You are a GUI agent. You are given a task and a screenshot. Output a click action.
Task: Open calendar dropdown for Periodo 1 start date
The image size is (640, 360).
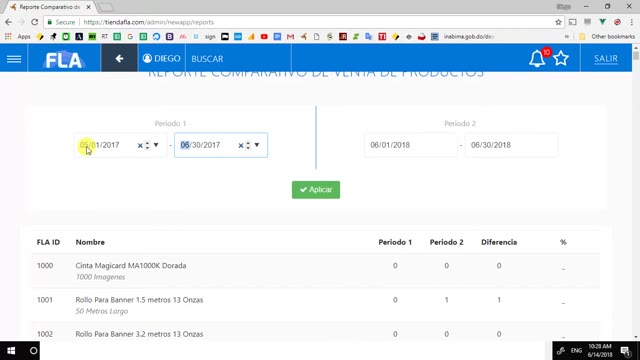(x=156, y=145)
